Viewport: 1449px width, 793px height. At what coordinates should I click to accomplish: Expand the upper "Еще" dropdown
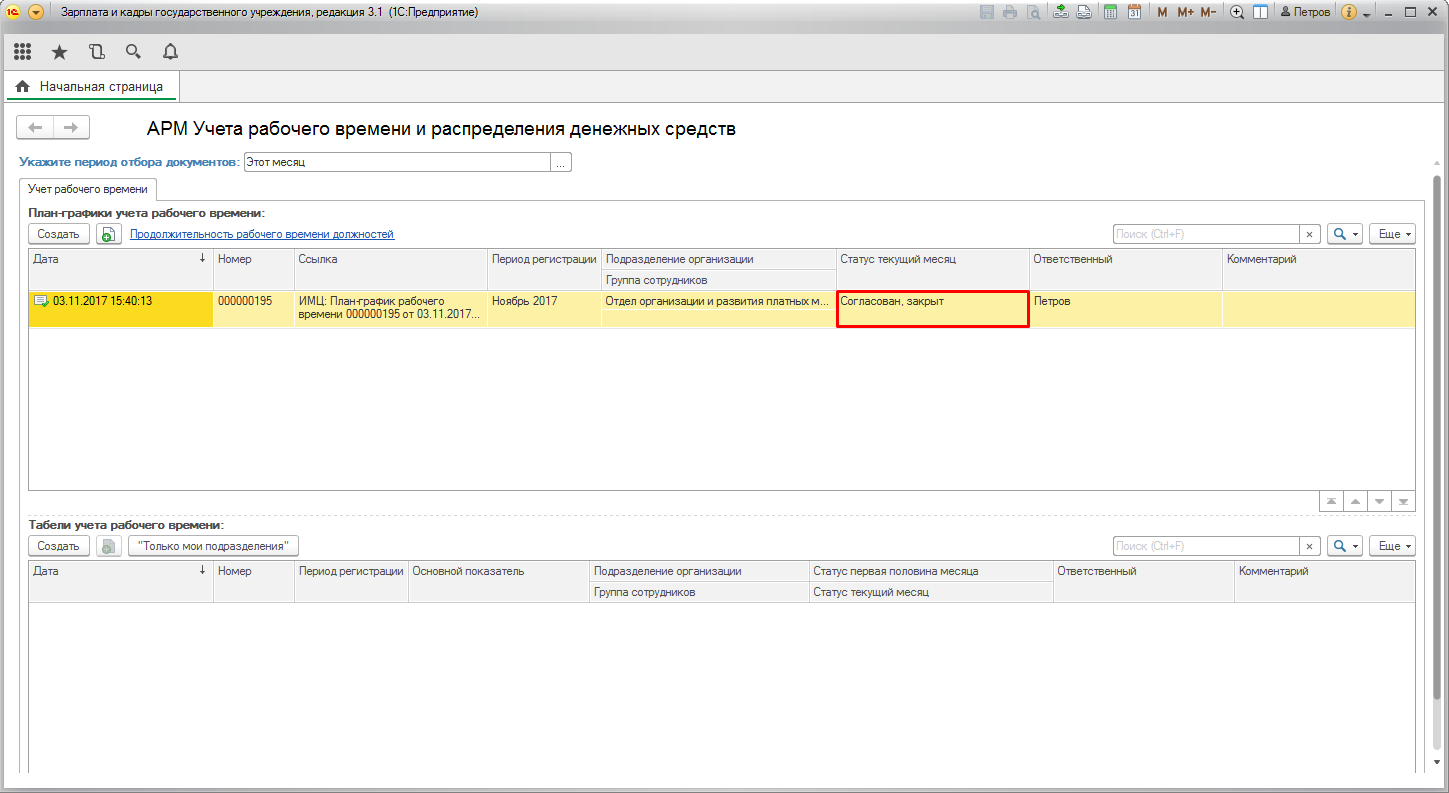pos(1391,234)
